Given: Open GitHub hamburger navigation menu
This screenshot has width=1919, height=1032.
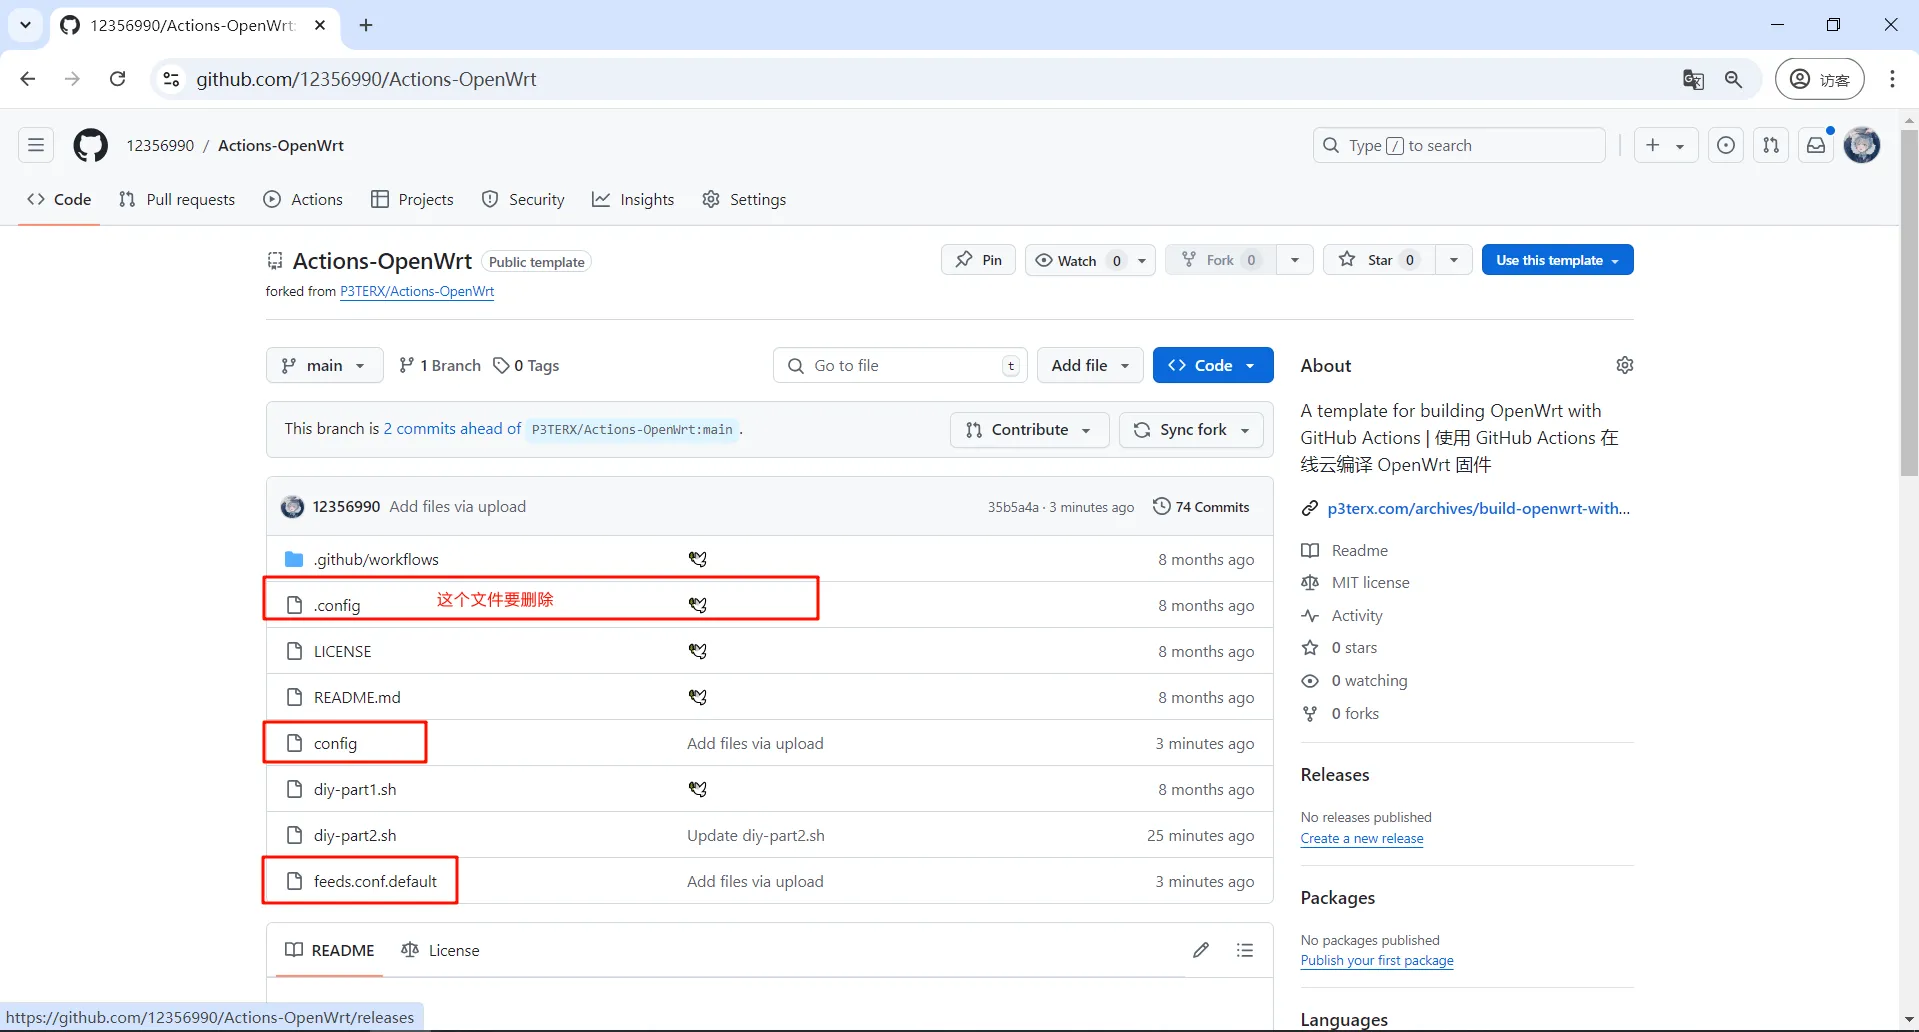Looking at the screenshot, I should 36,145.
